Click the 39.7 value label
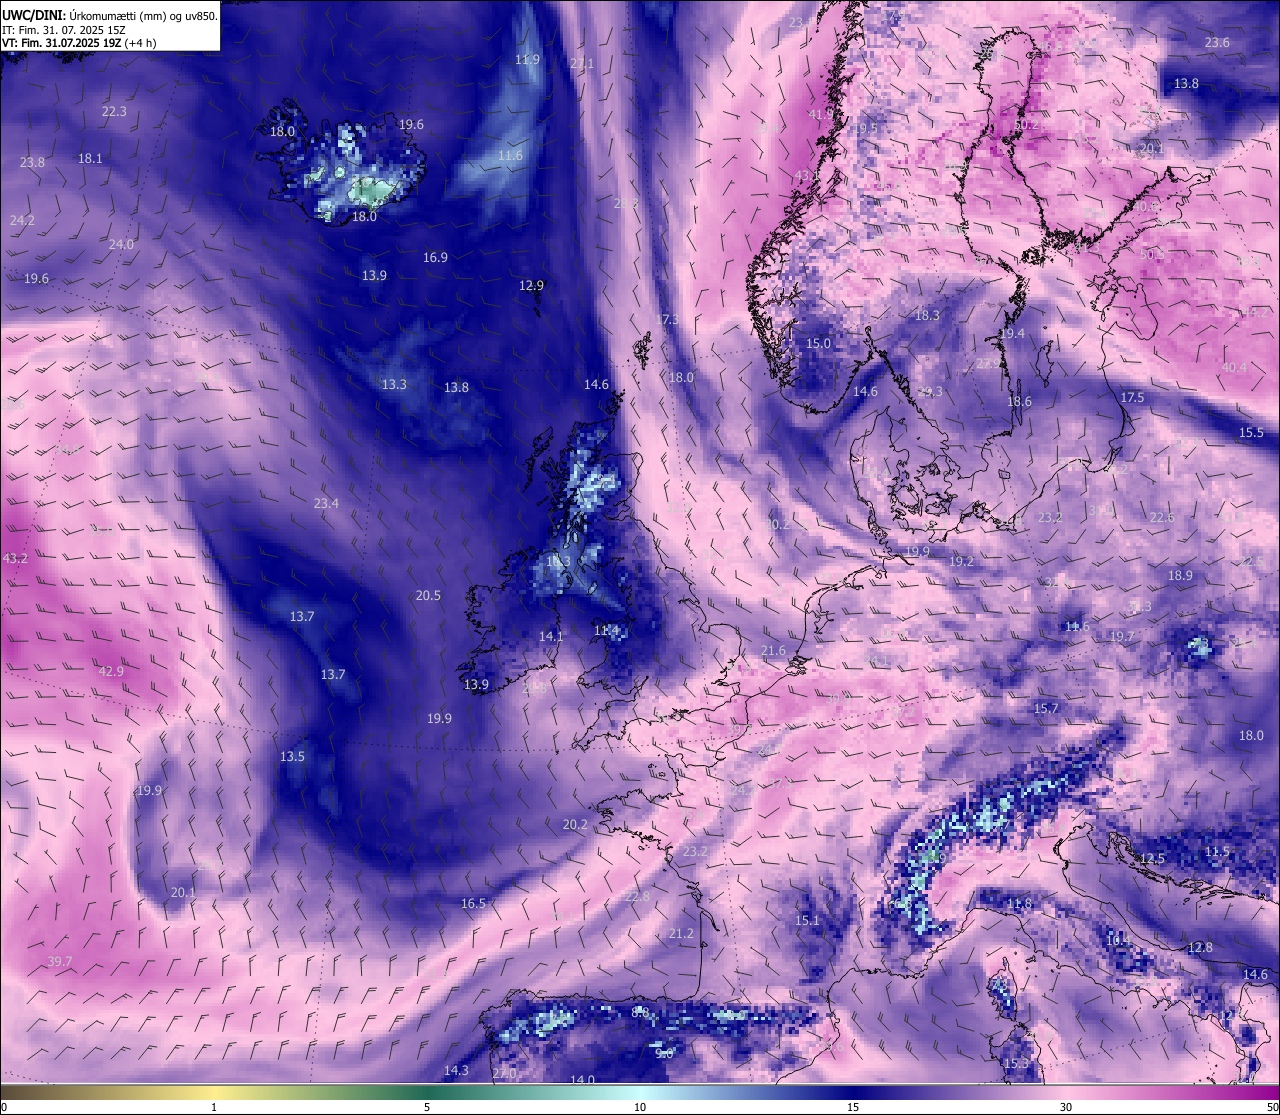Image resolution: width=1280 pixels, height=1115 pixels. 60,961
